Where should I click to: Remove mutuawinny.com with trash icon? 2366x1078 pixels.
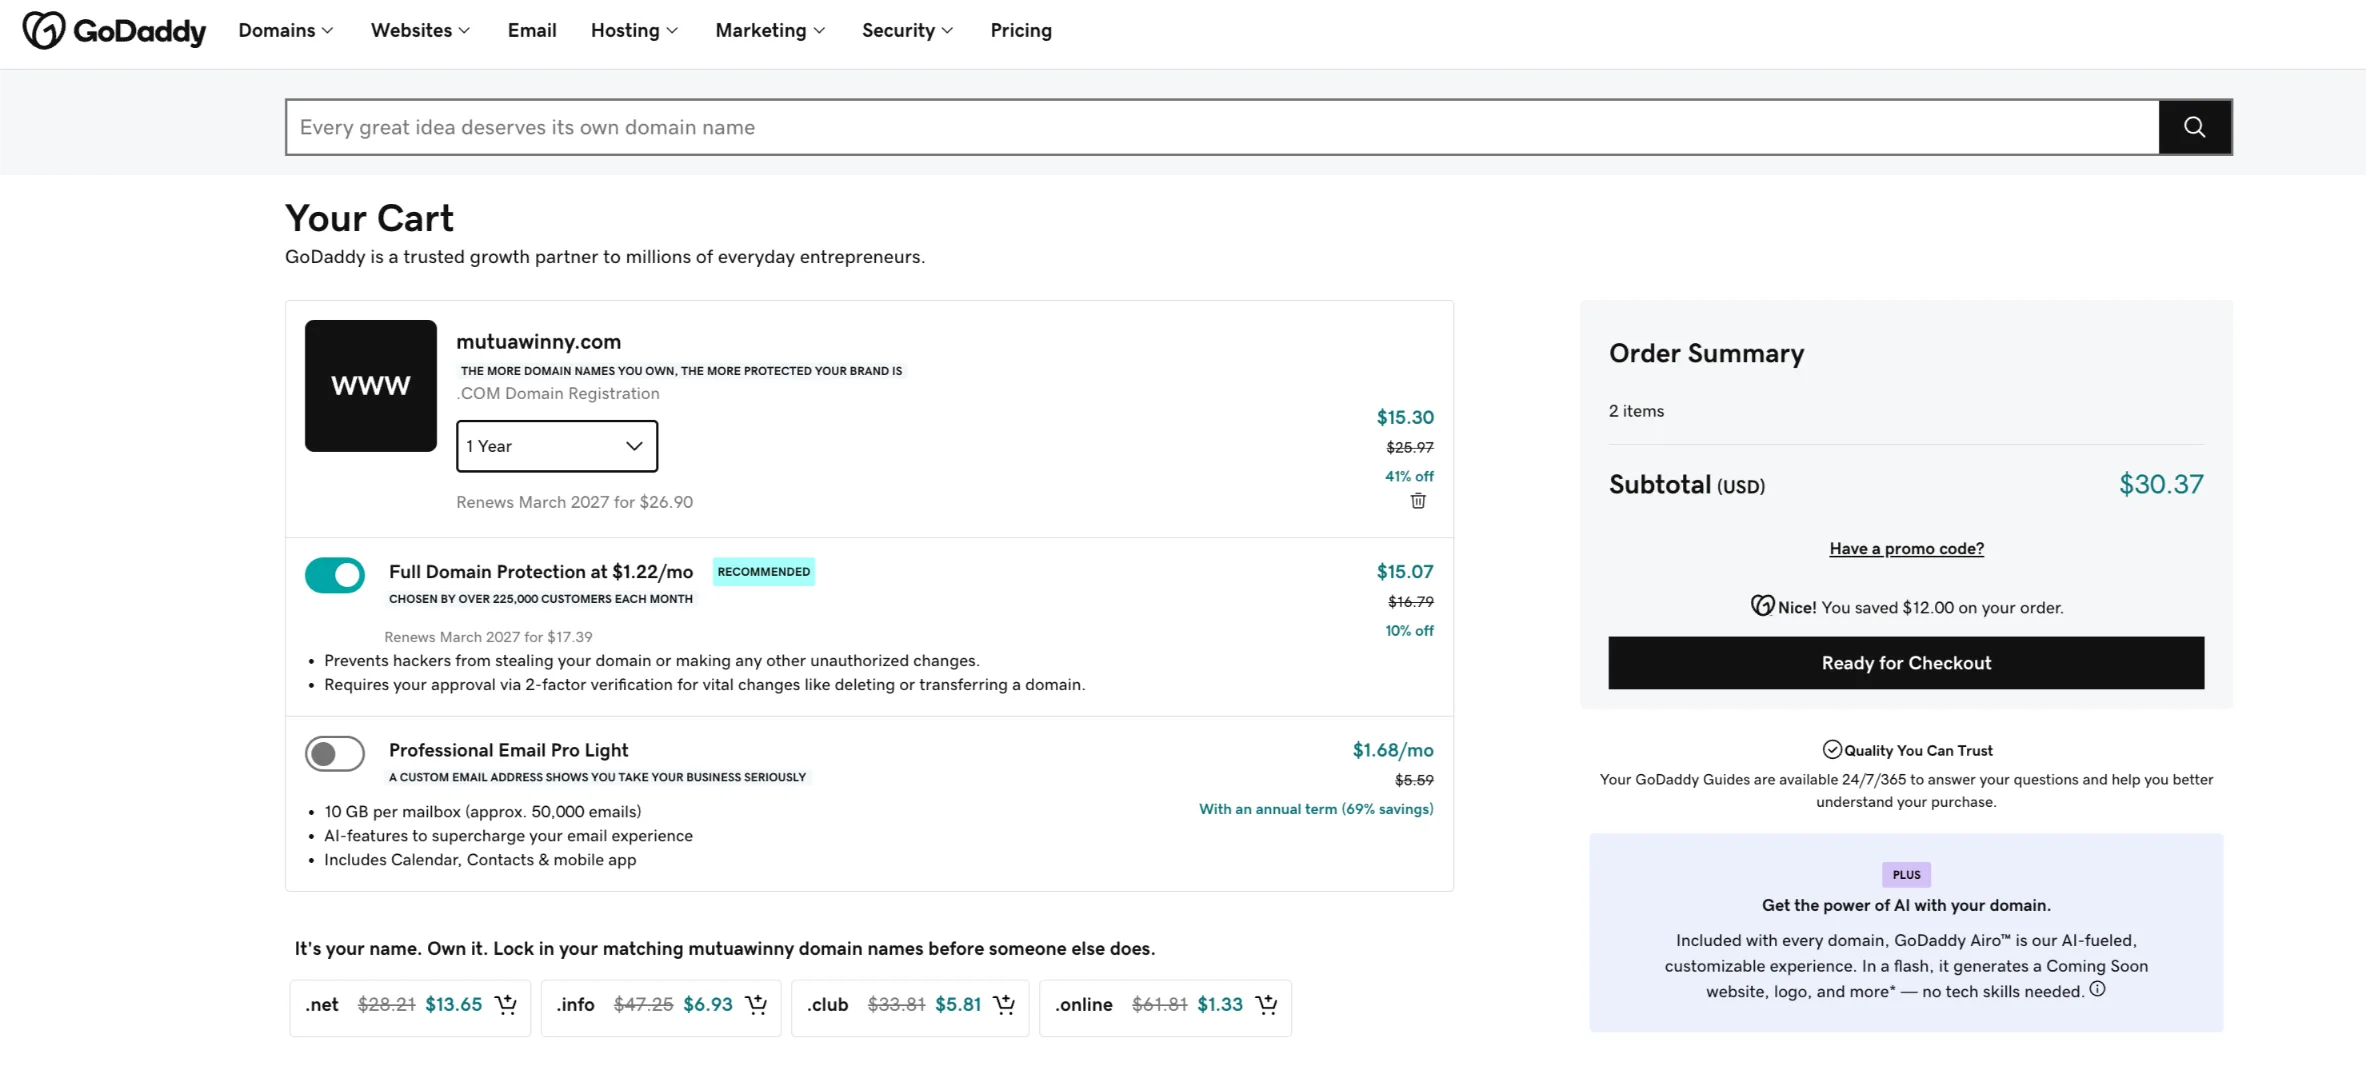click(x=1418, y=501)
